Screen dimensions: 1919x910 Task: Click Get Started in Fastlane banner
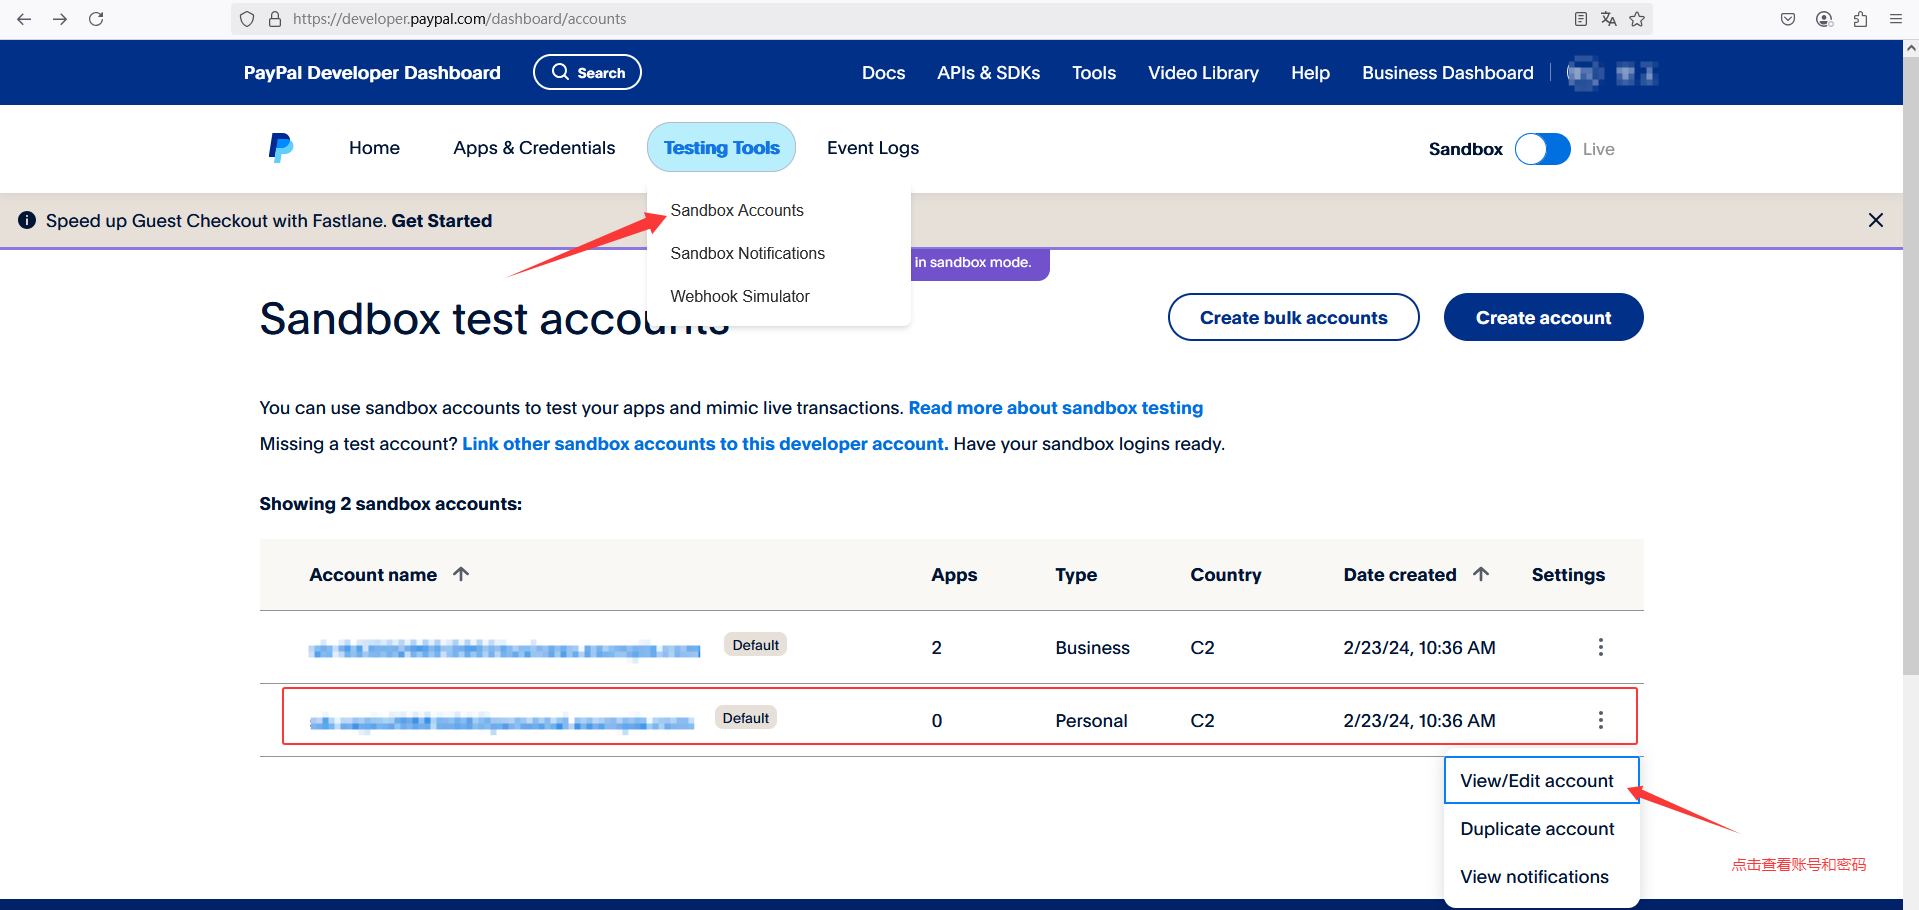click(x=441, y=221)
